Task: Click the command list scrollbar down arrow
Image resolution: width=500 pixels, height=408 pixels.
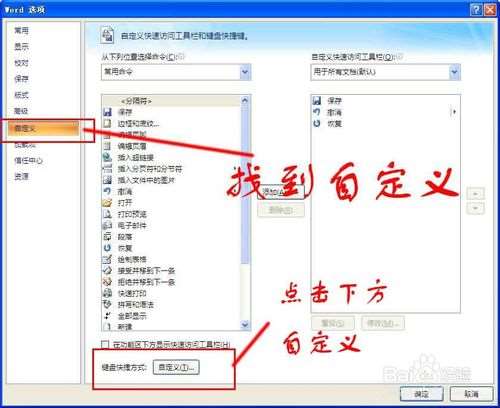Action: tap(245, 325)
